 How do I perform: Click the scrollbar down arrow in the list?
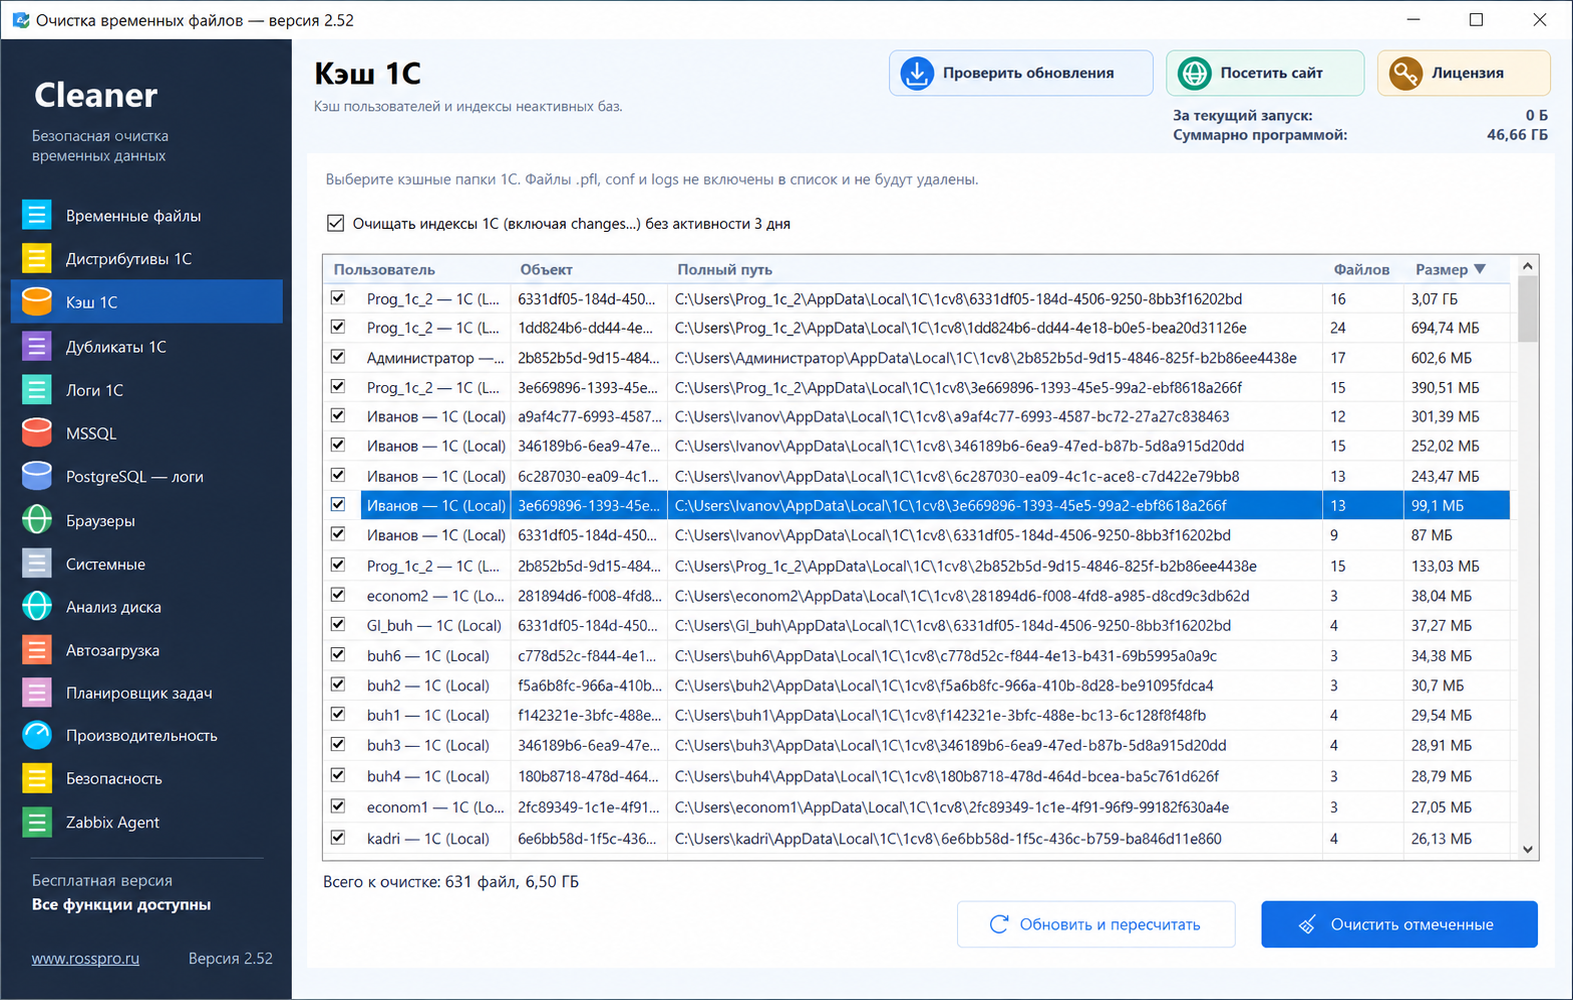[x=1527, y=850]
